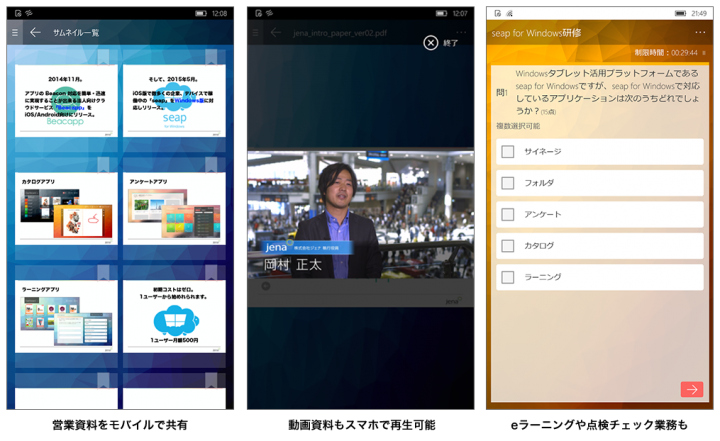Select jena_intro_paper_ver02.pdf title text
Image resolution: width=720 pixels, height=441 pixels.
click(x=340, y=33)
